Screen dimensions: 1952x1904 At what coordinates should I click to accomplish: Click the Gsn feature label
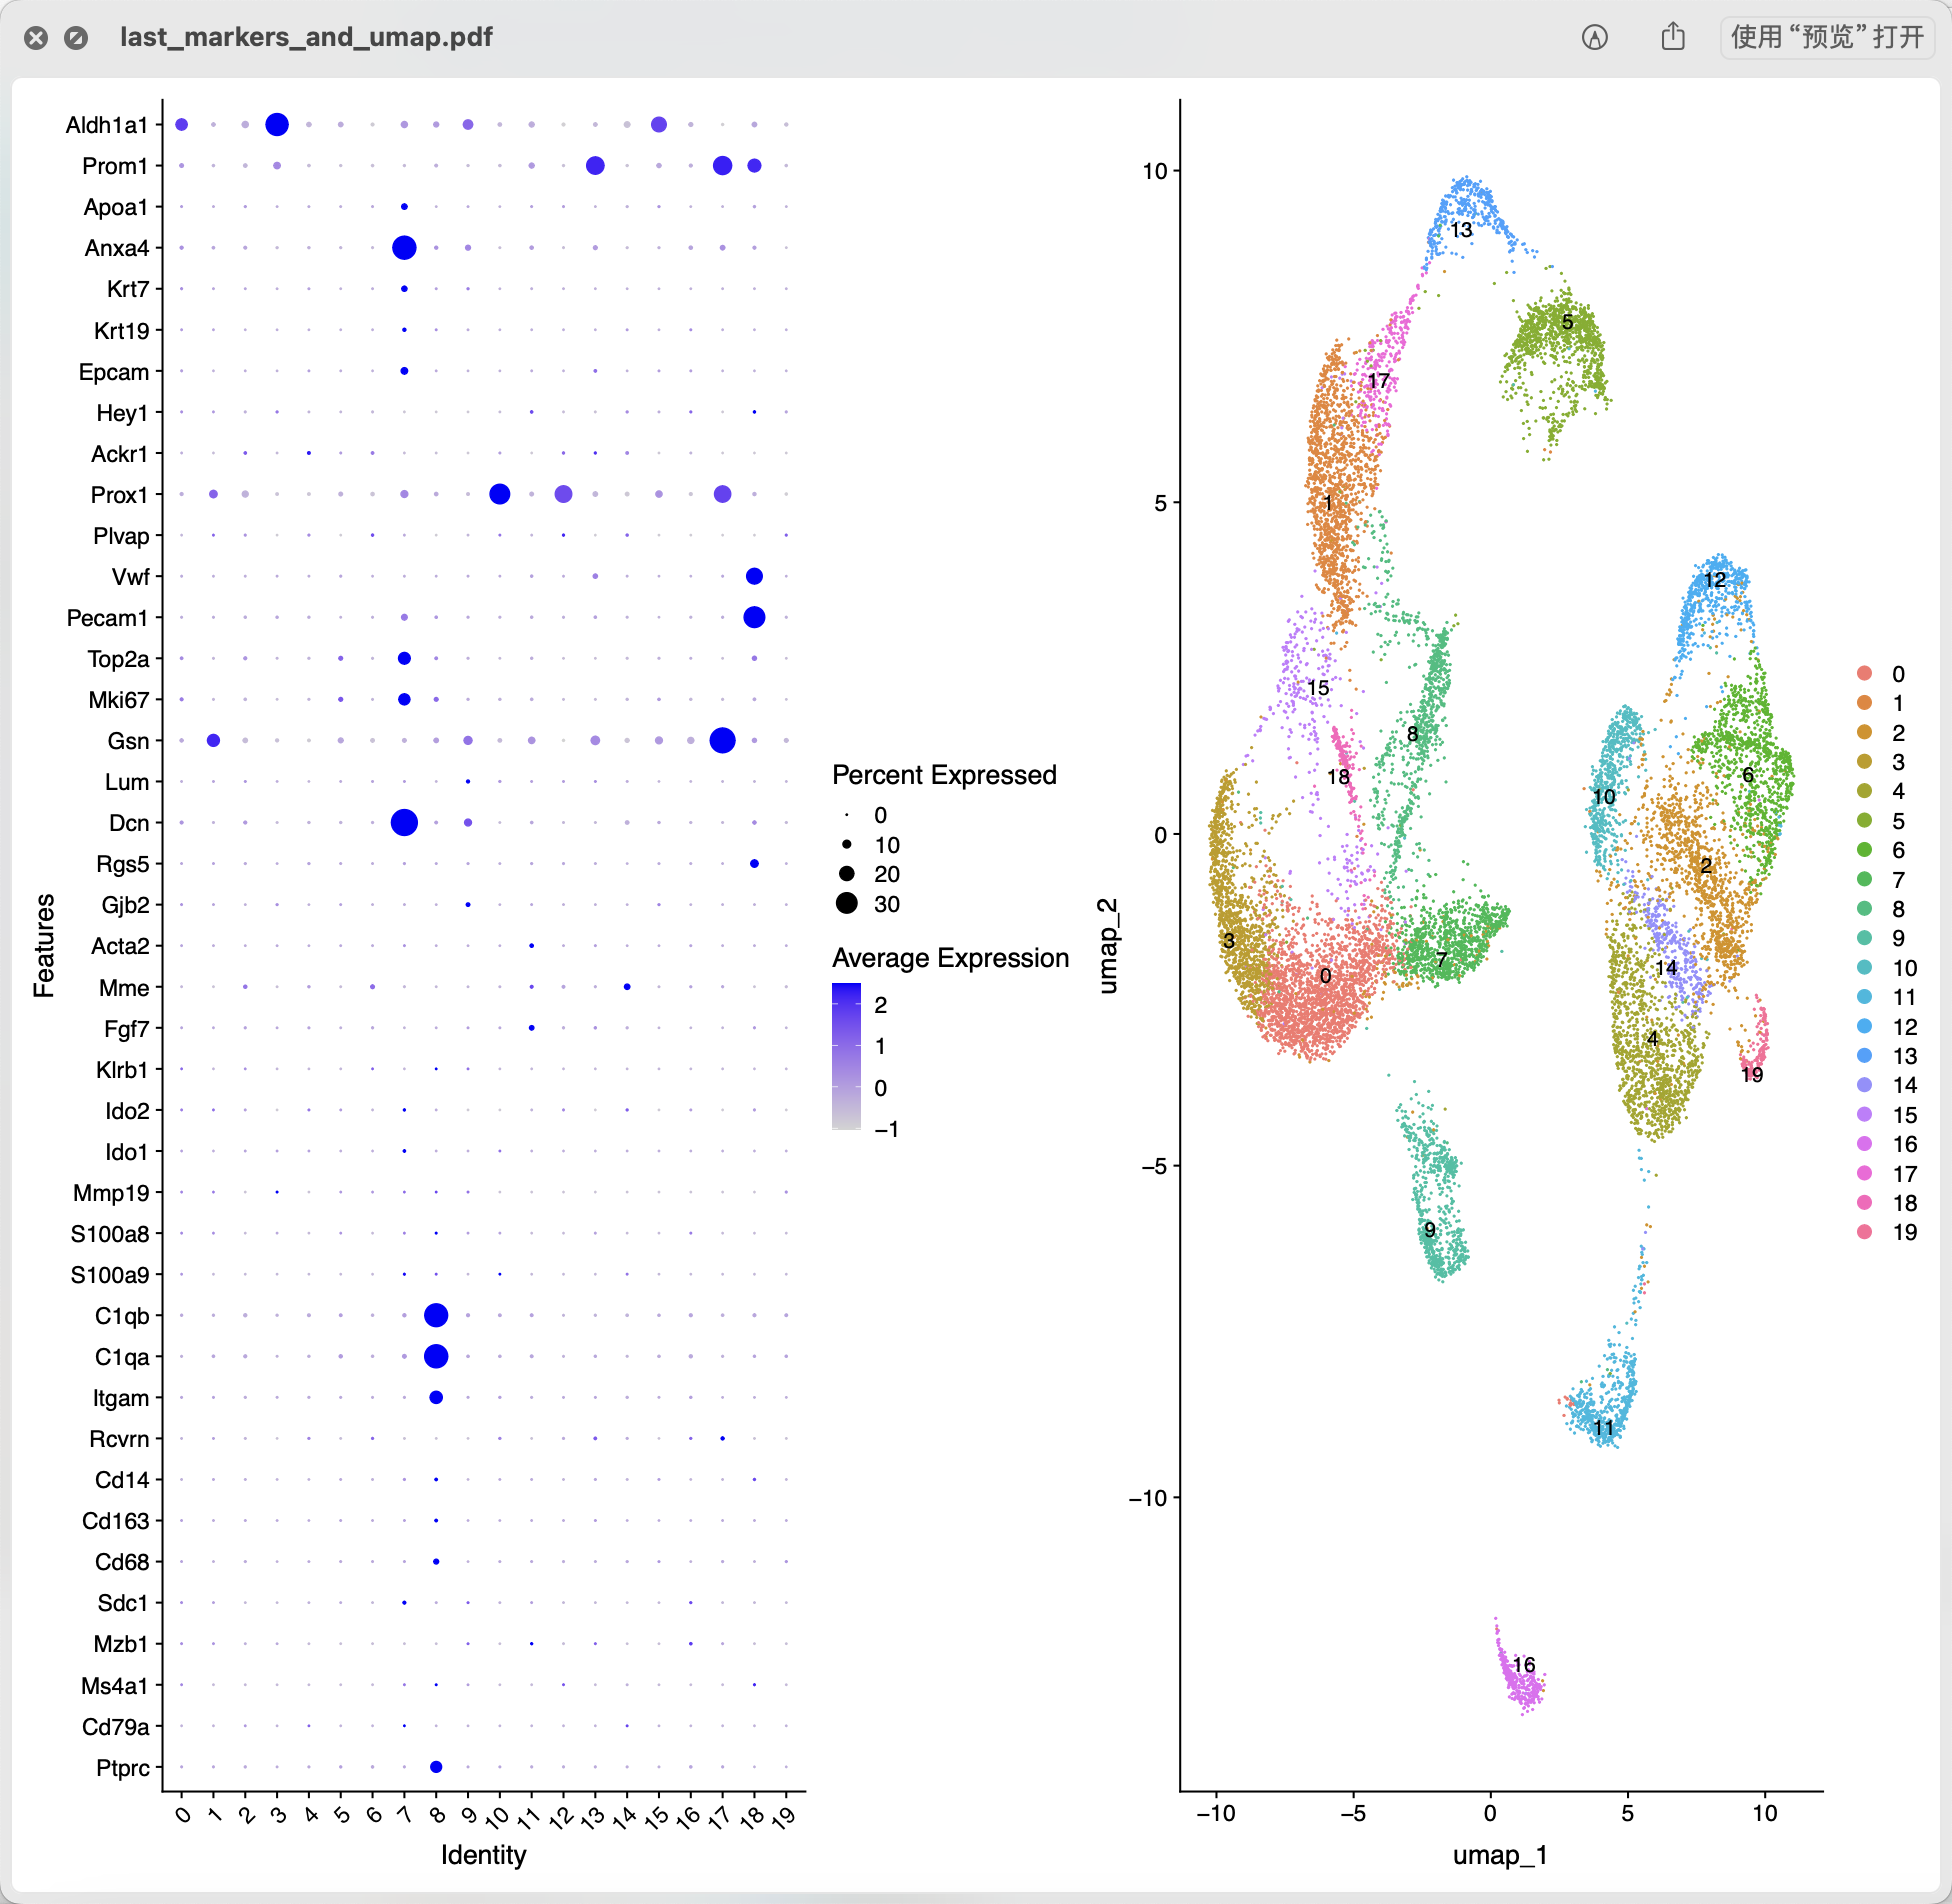pyautogui.click(x=129, y=741)
